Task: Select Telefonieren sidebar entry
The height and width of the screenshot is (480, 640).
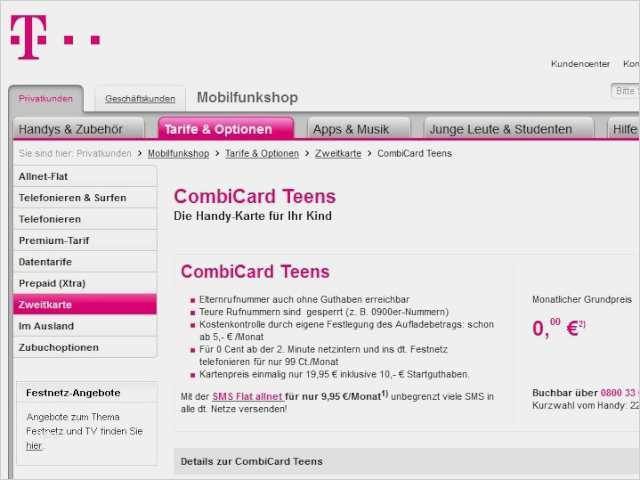Action: point(85,219)
